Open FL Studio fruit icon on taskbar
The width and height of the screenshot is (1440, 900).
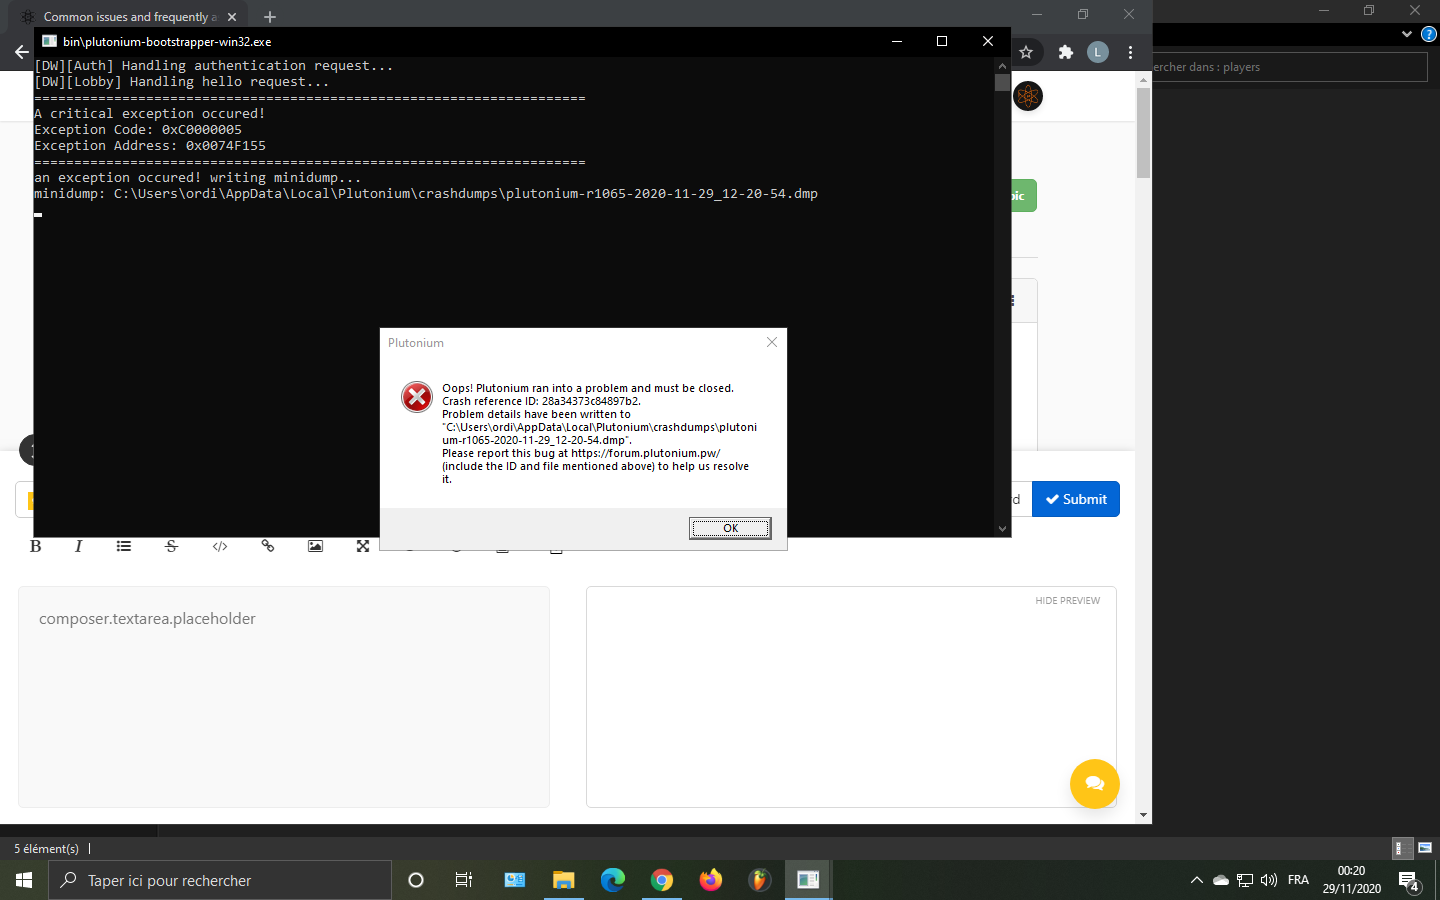coord(759,880)
